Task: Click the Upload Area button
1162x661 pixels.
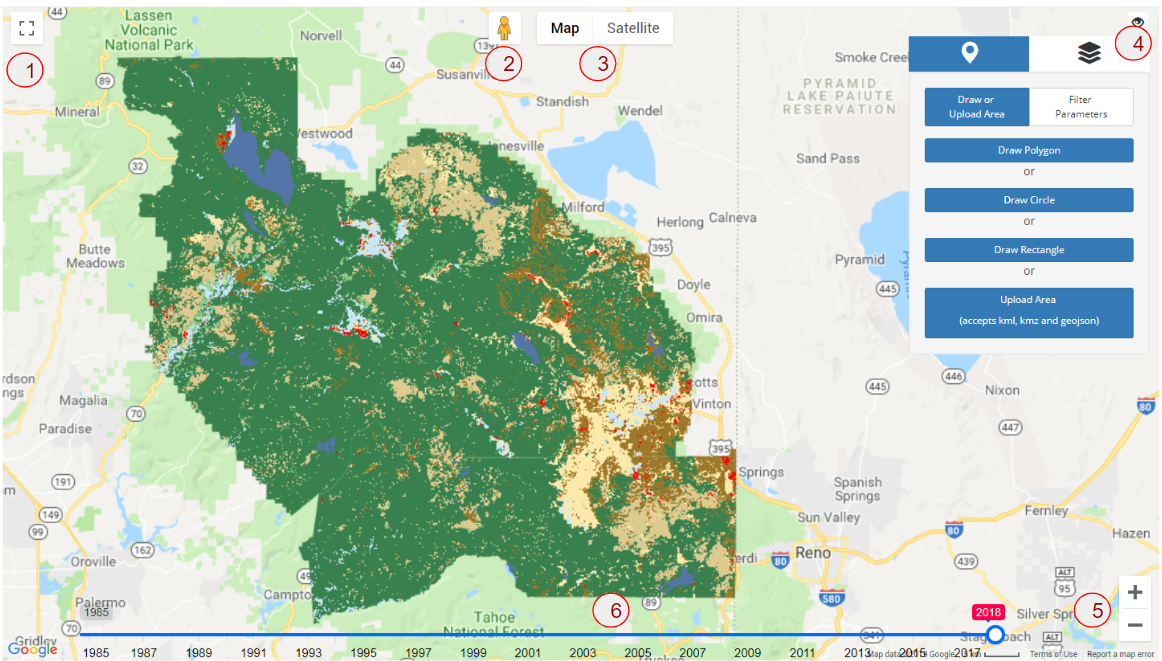Action: pyautogui.click(x=1029, y=312)
